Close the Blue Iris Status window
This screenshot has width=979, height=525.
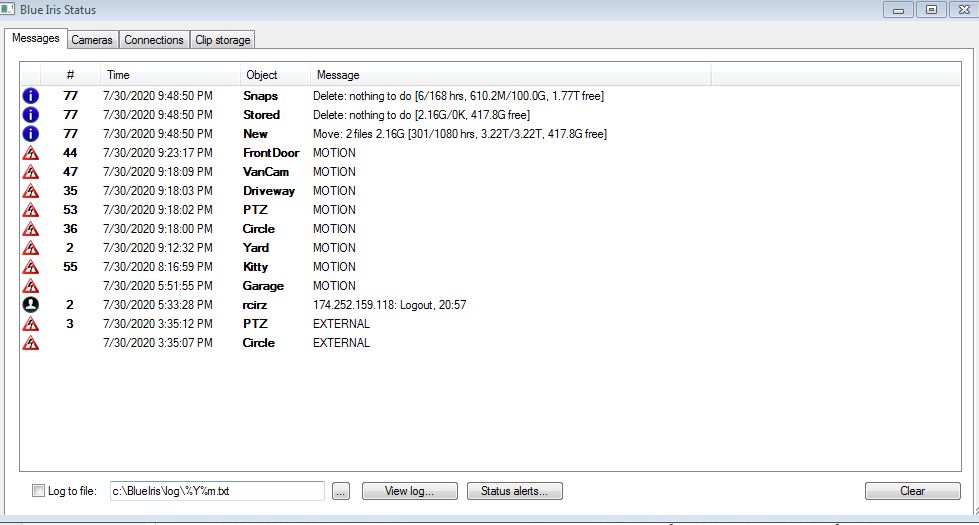(964, 10)
